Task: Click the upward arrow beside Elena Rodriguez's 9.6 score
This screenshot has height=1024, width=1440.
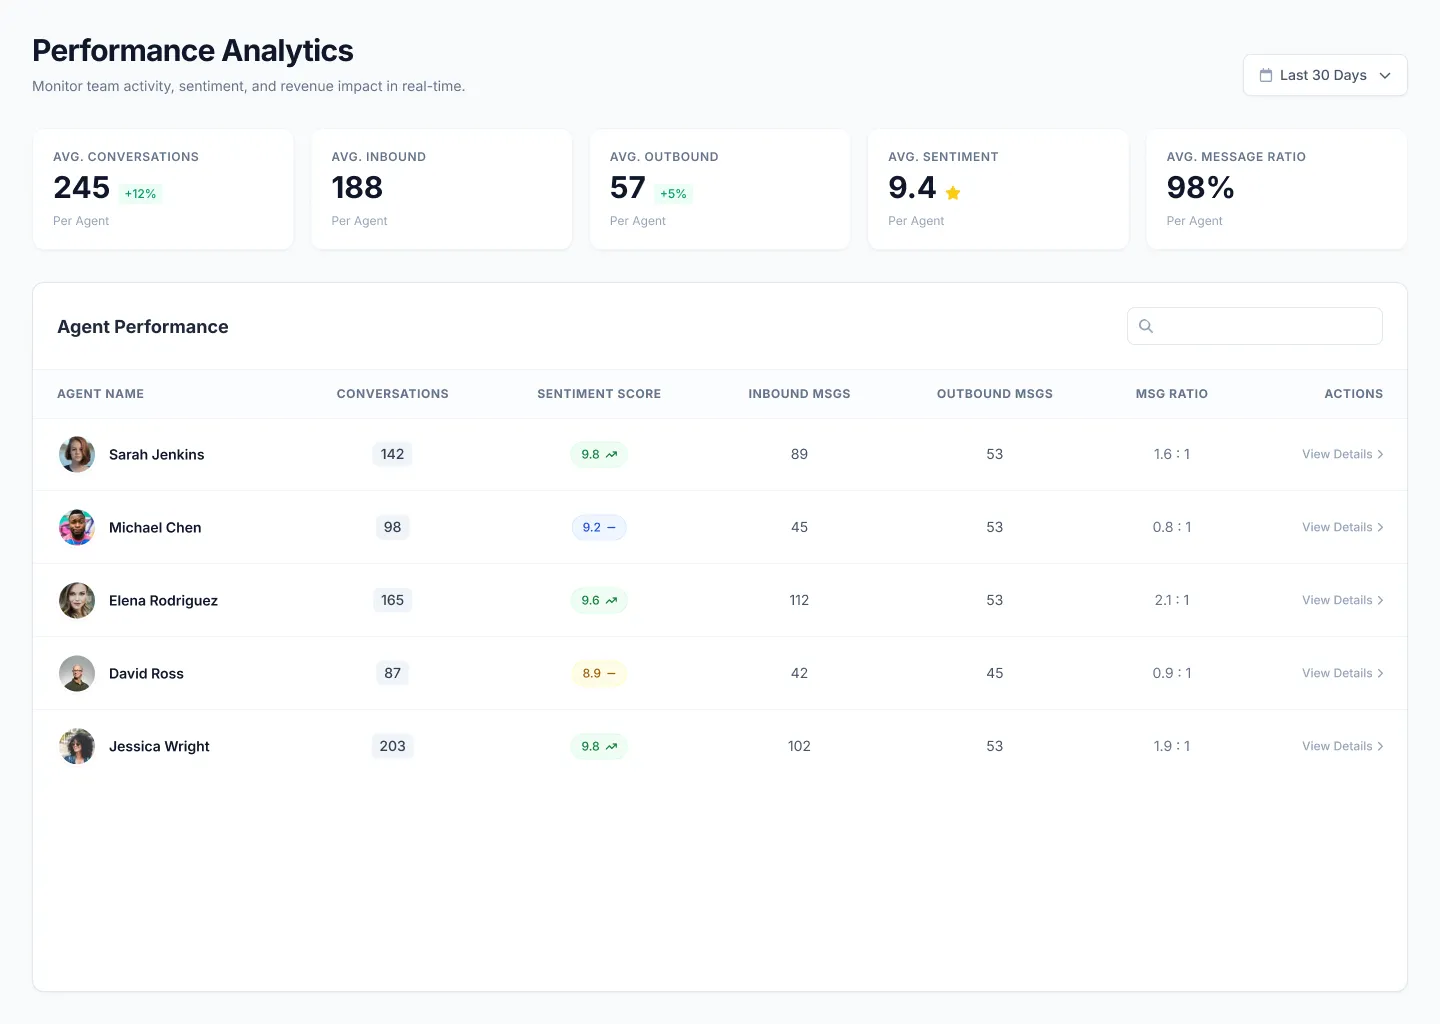Action: click(610, 600)
